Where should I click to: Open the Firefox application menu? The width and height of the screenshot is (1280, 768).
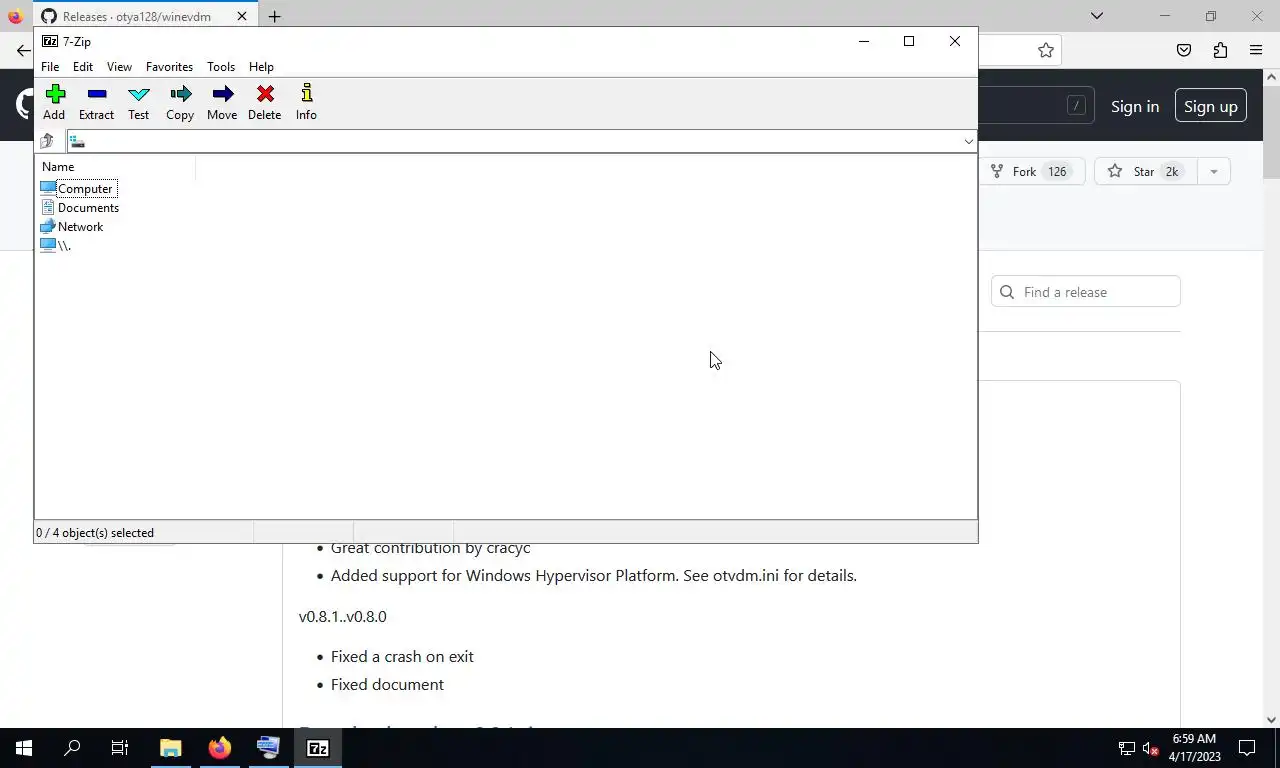1256,50
